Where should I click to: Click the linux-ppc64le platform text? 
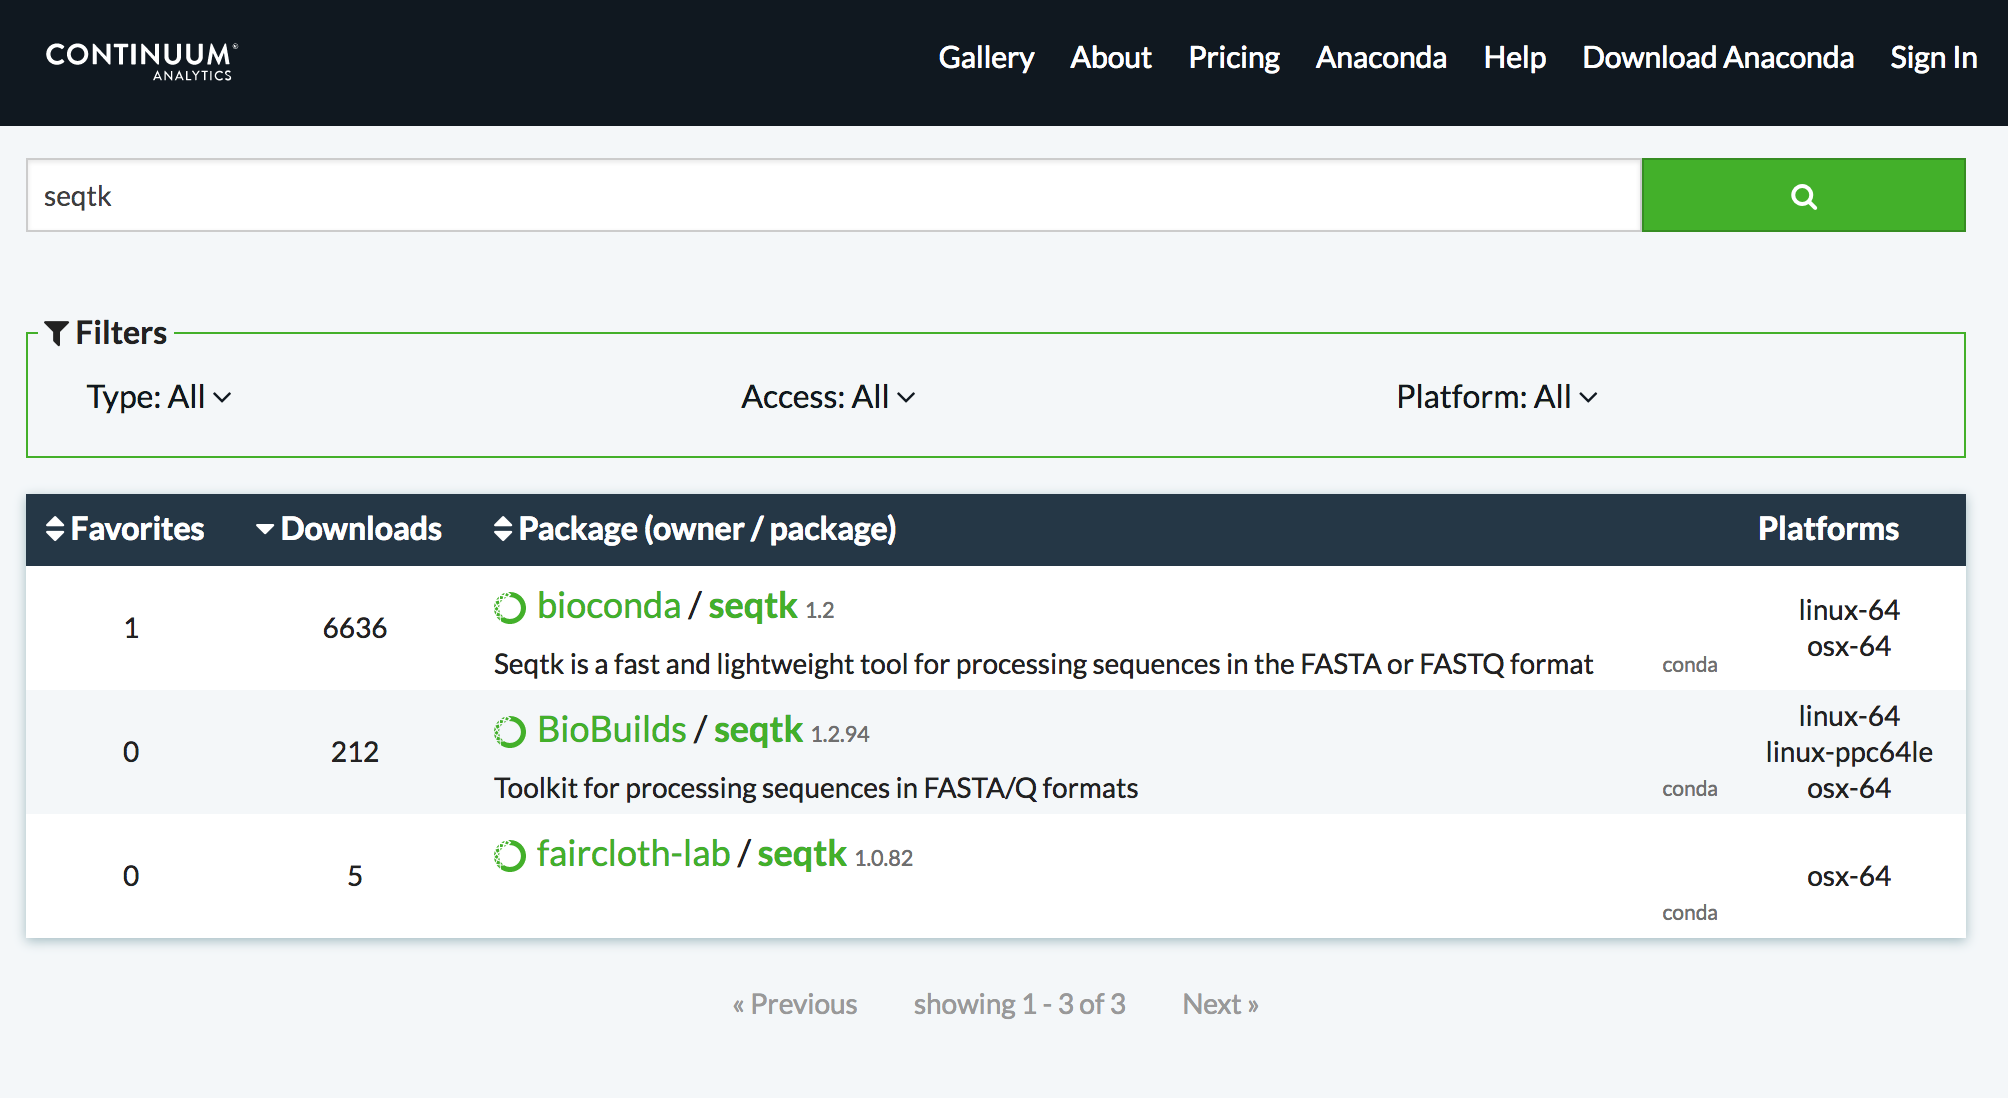tap(1849, 752)
